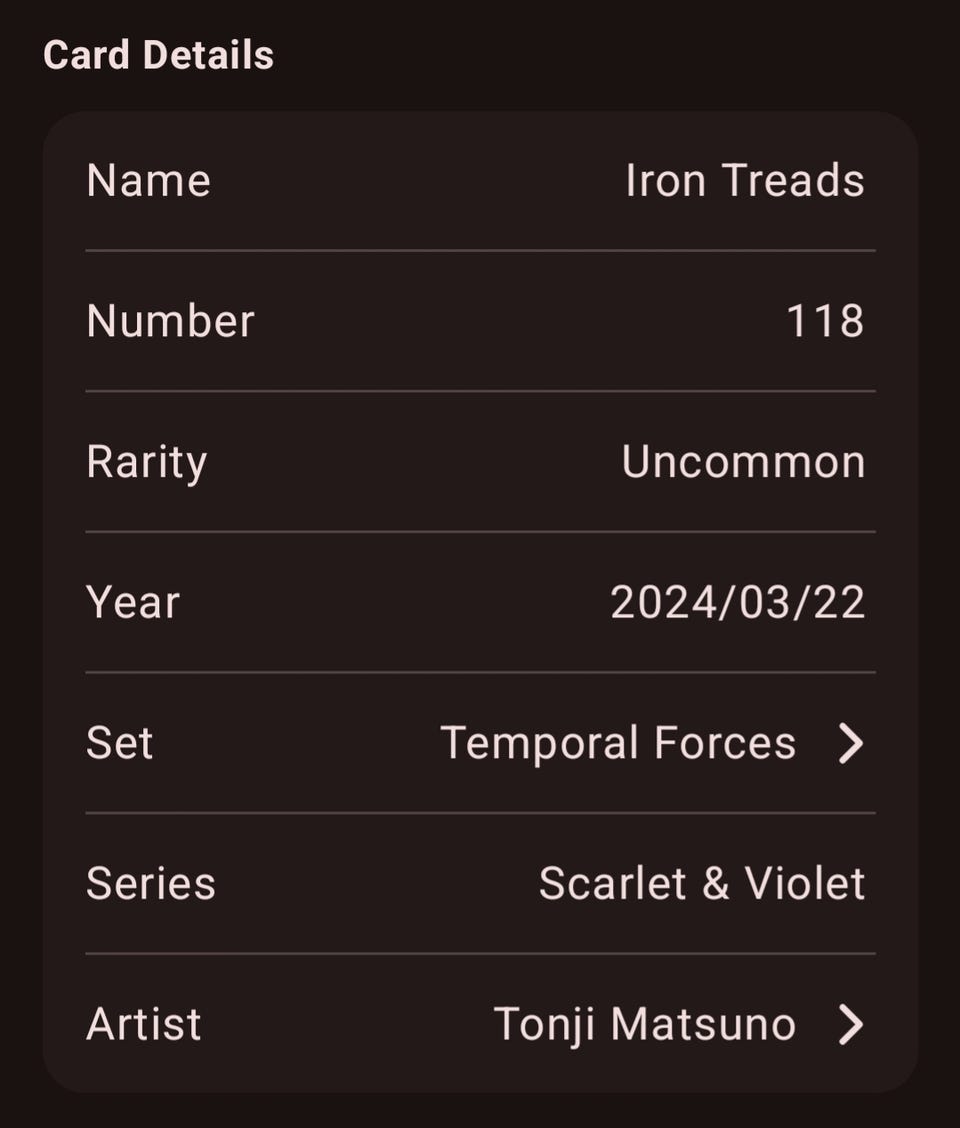
Task: Open the Temporal Forces set link
Action: coord(618,744)
